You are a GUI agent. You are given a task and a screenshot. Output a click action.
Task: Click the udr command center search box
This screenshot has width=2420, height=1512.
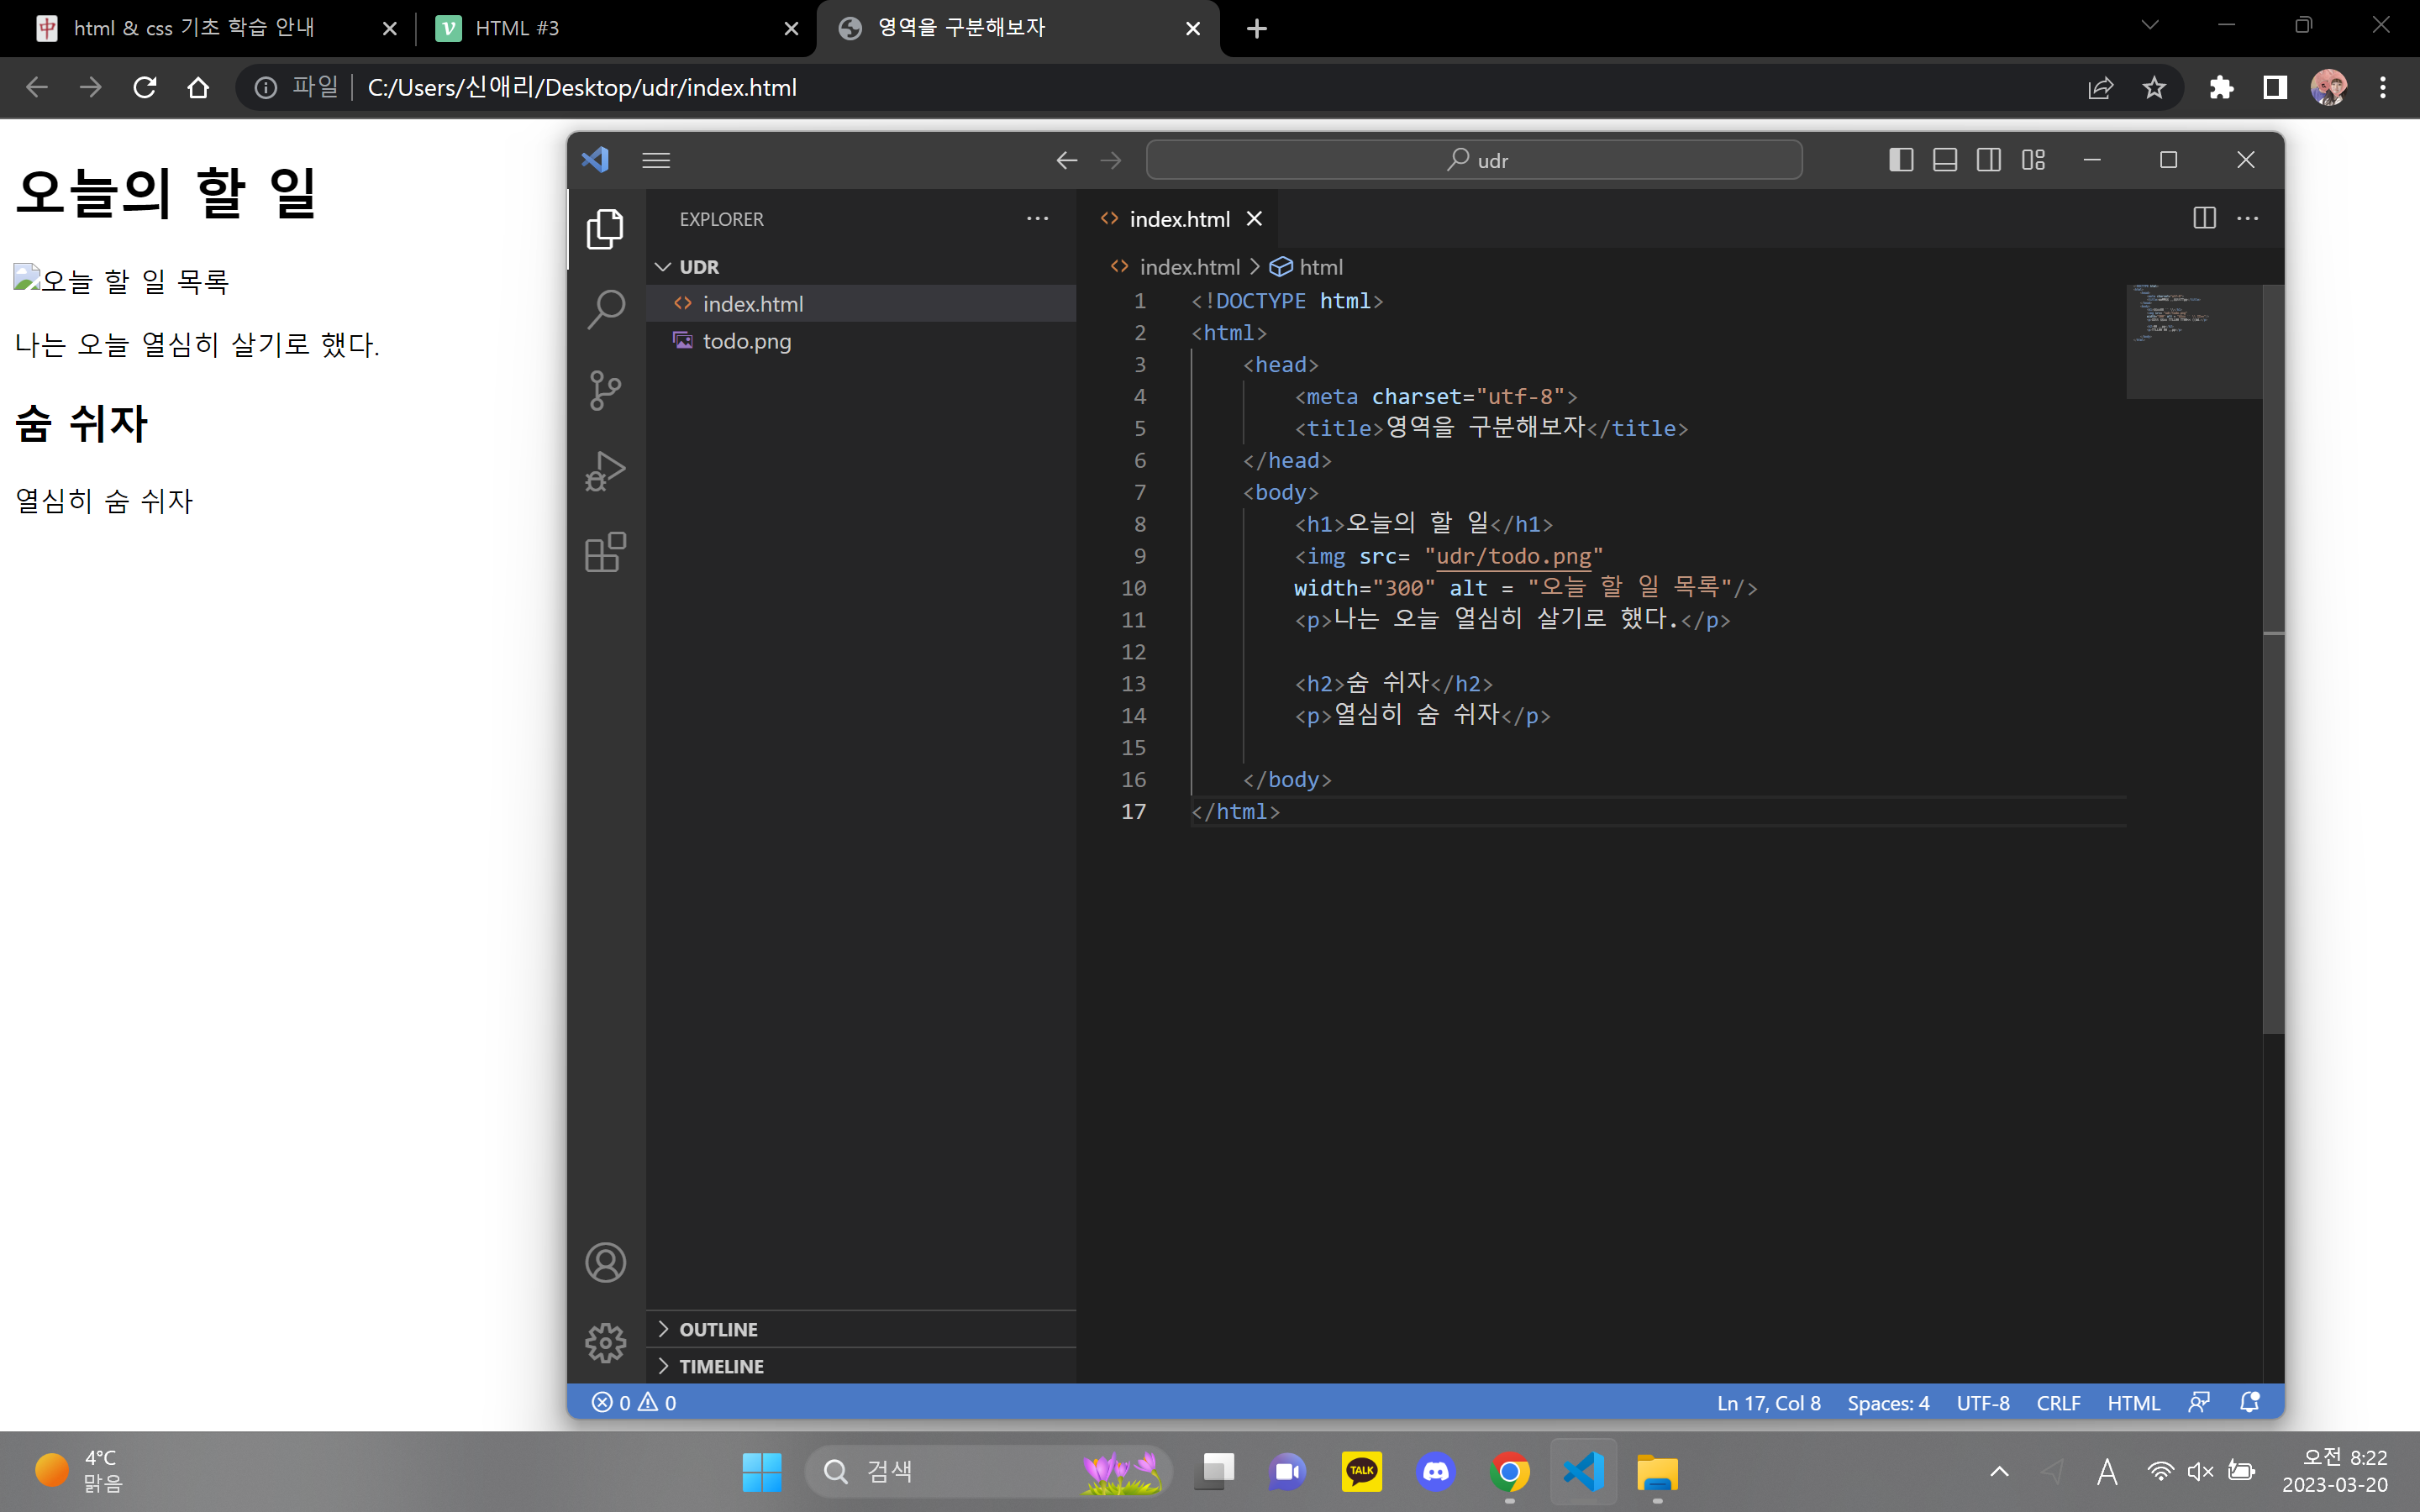[1474, 160]
